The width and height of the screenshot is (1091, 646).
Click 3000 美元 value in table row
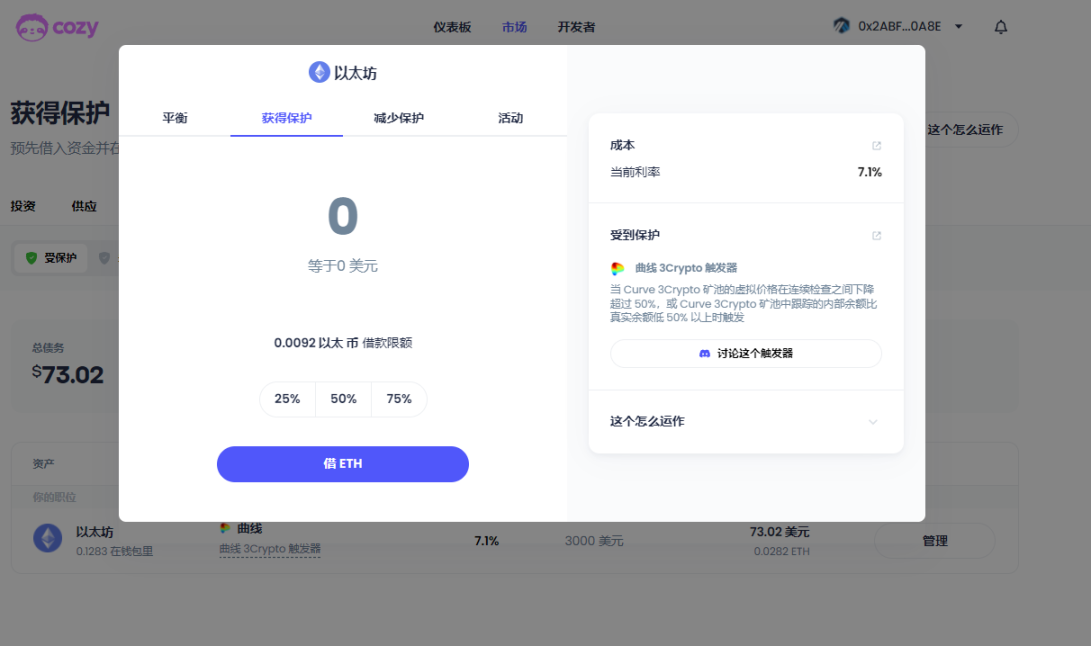[594, 541]
